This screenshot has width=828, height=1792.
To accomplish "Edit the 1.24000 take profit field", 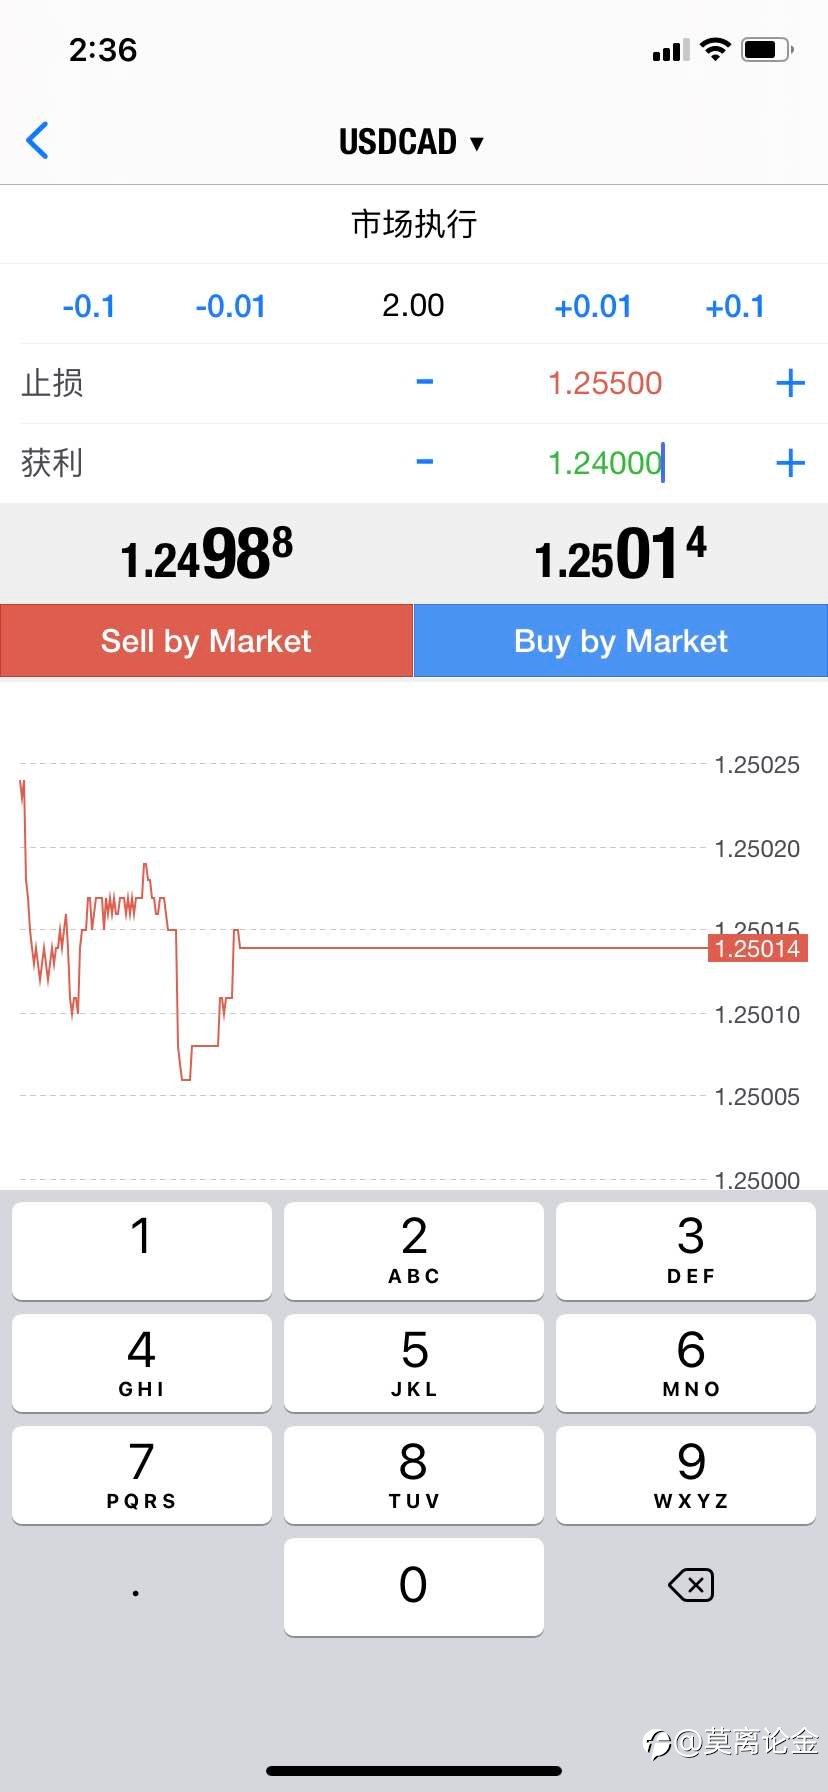I will pos(605,463).
